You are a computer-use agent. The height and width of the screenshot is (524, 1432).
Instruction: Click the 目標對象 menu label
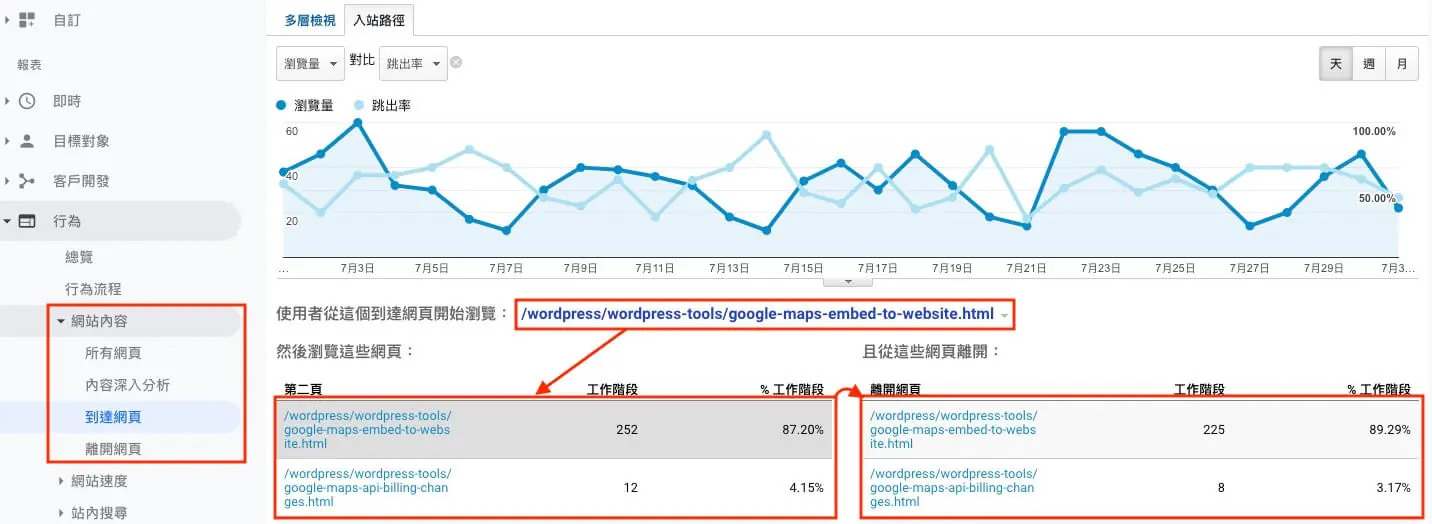tap(81, 141)
